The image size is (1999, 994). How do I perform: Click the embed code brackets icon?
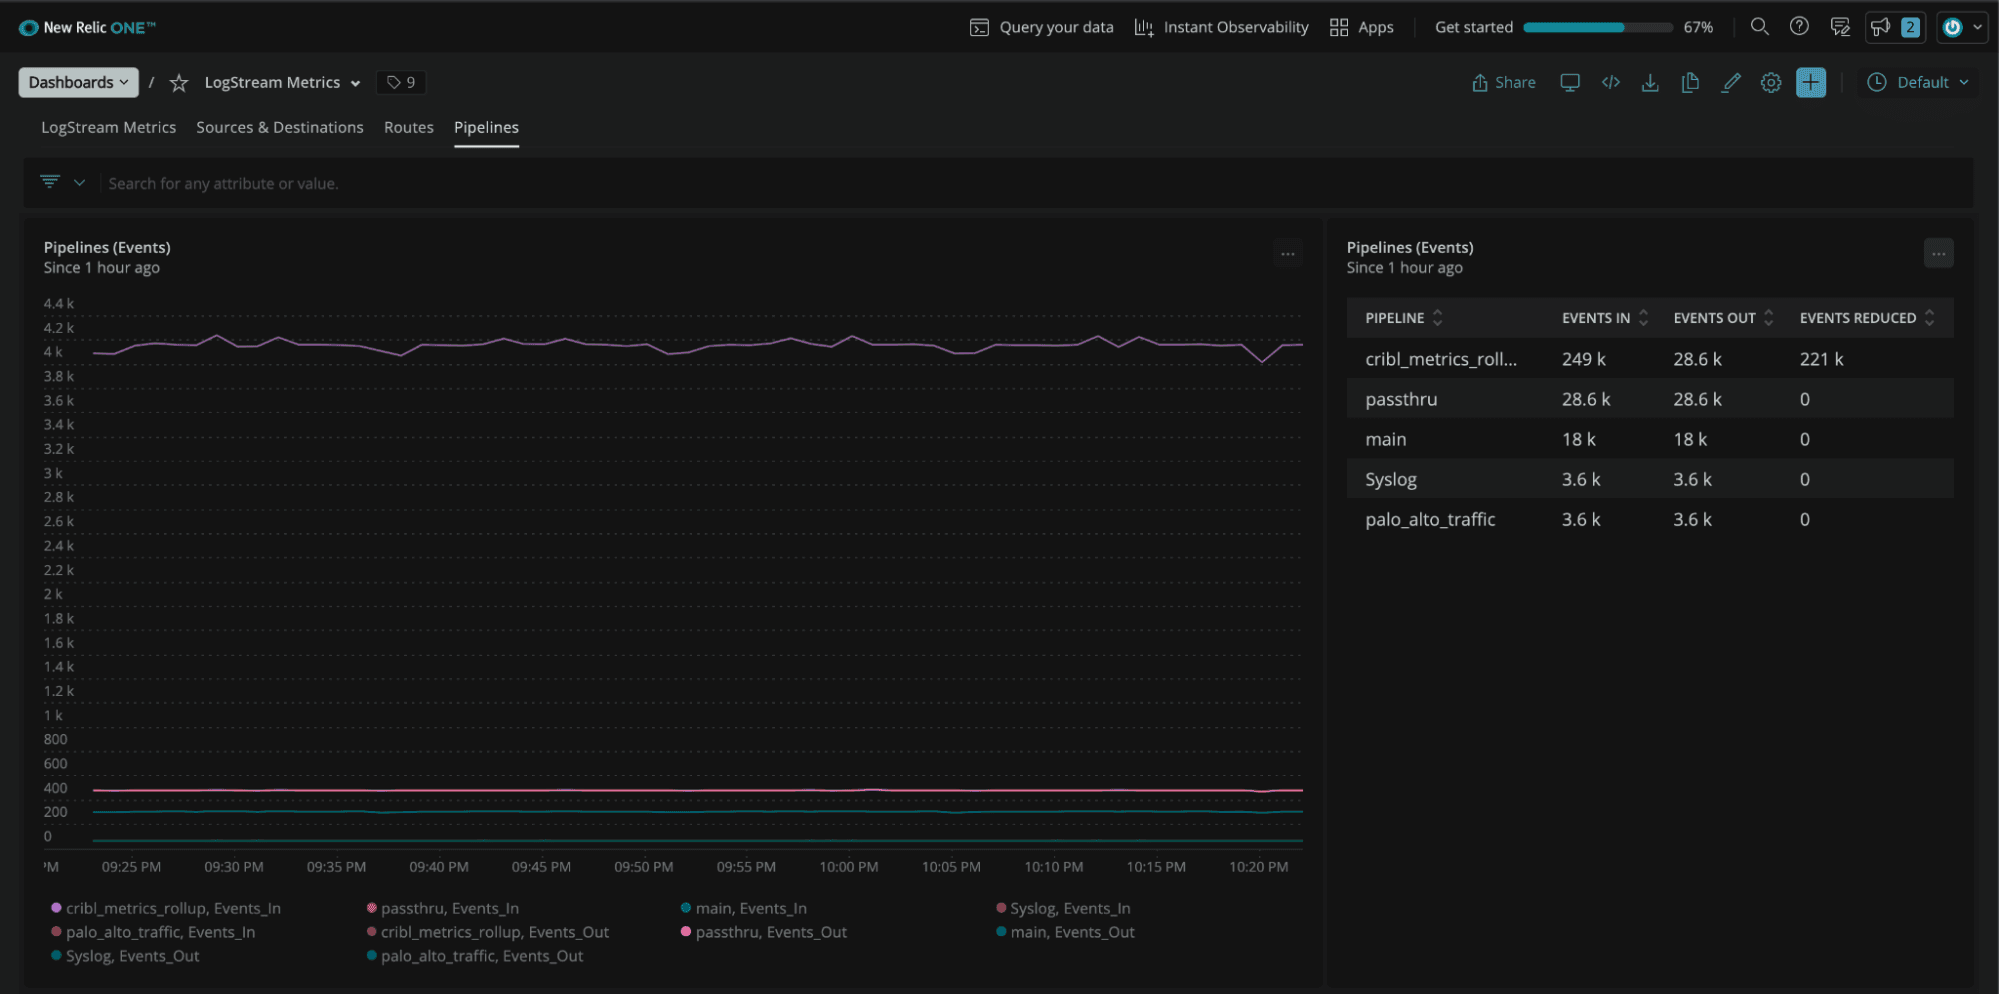pos(1610,83)
